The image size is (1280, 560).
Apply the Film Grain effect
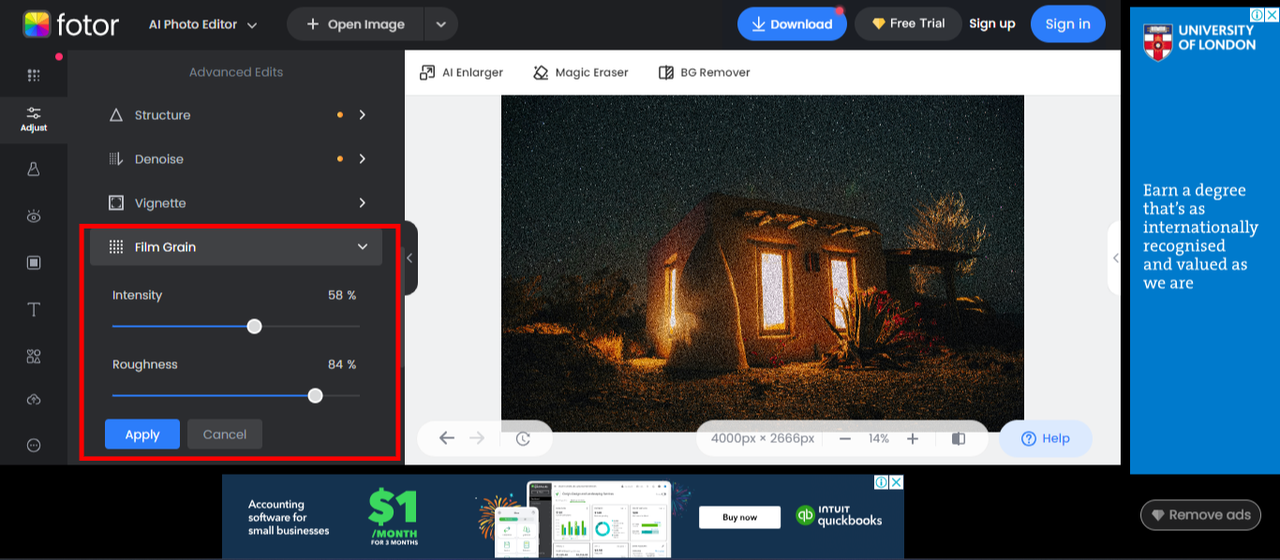tap(142, 434)
